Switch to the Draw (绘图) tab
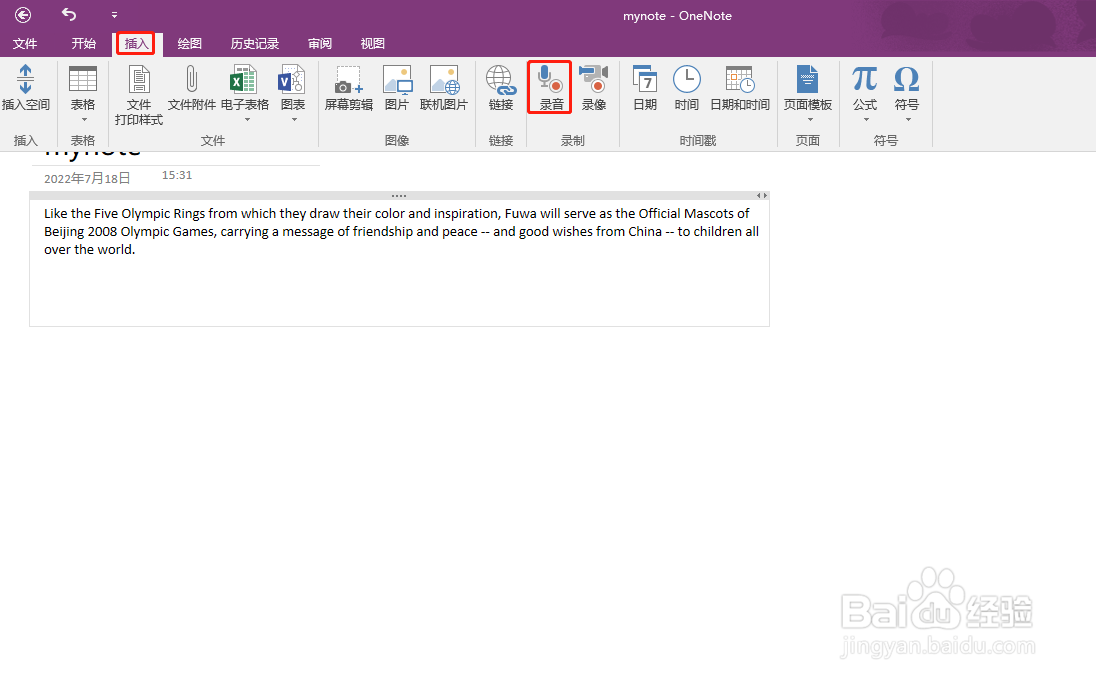Image resolution: width=1096 pixels, height=684 pixels. (189, 43)
